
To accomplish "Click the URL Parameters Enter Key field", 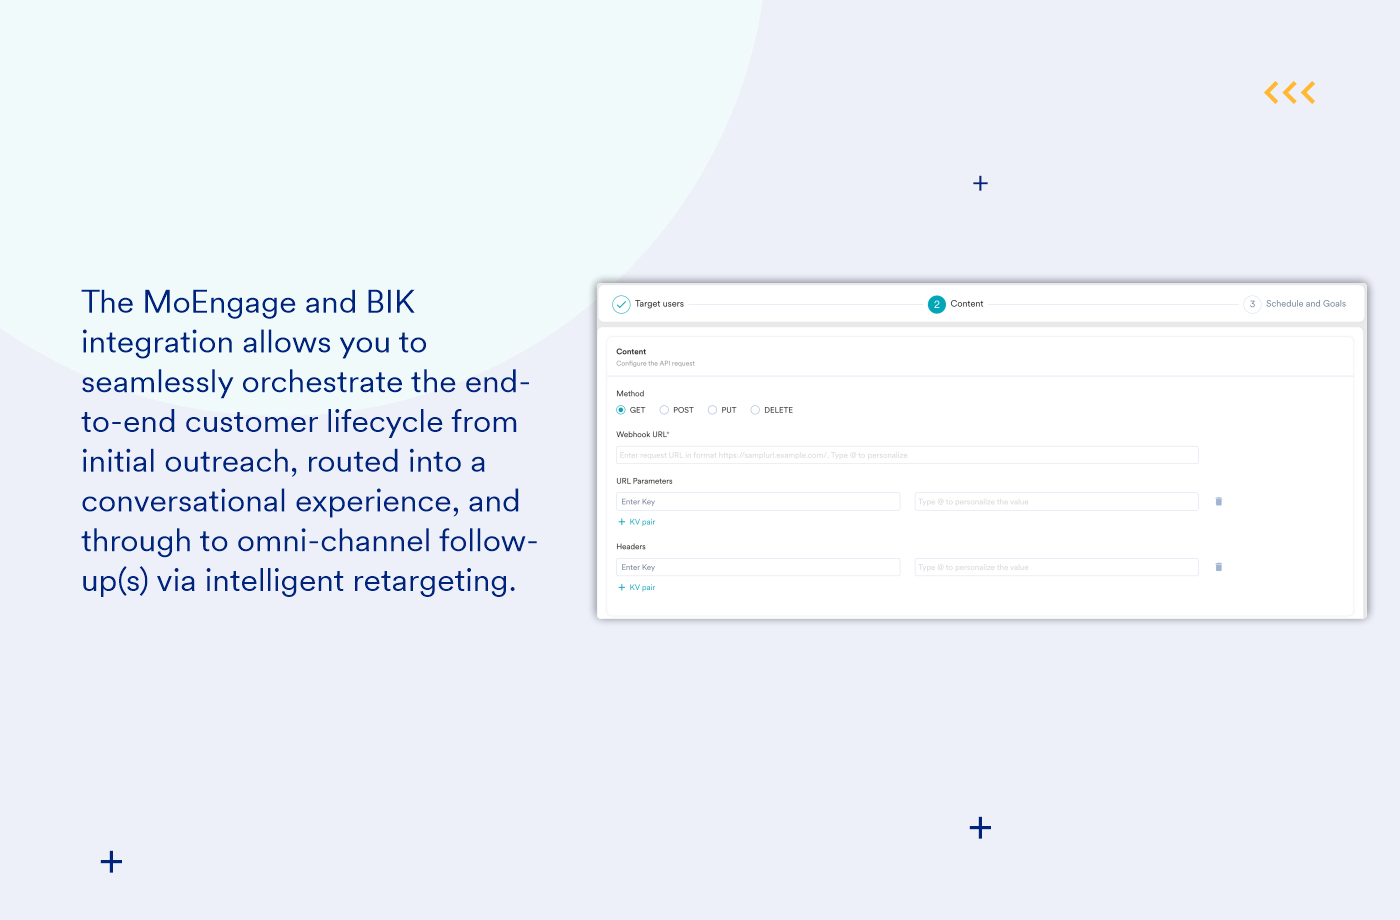I will coord(758,502).
